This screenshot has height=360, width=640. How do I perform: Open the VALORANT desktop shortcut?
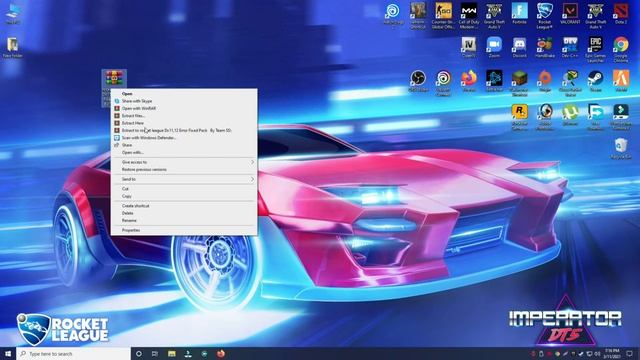(x=570, y=13)
